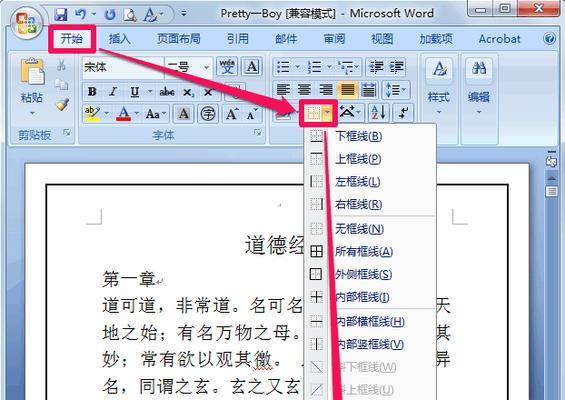Open the 视图 tab
Screen dimensions: 565x400
(382, 39)
